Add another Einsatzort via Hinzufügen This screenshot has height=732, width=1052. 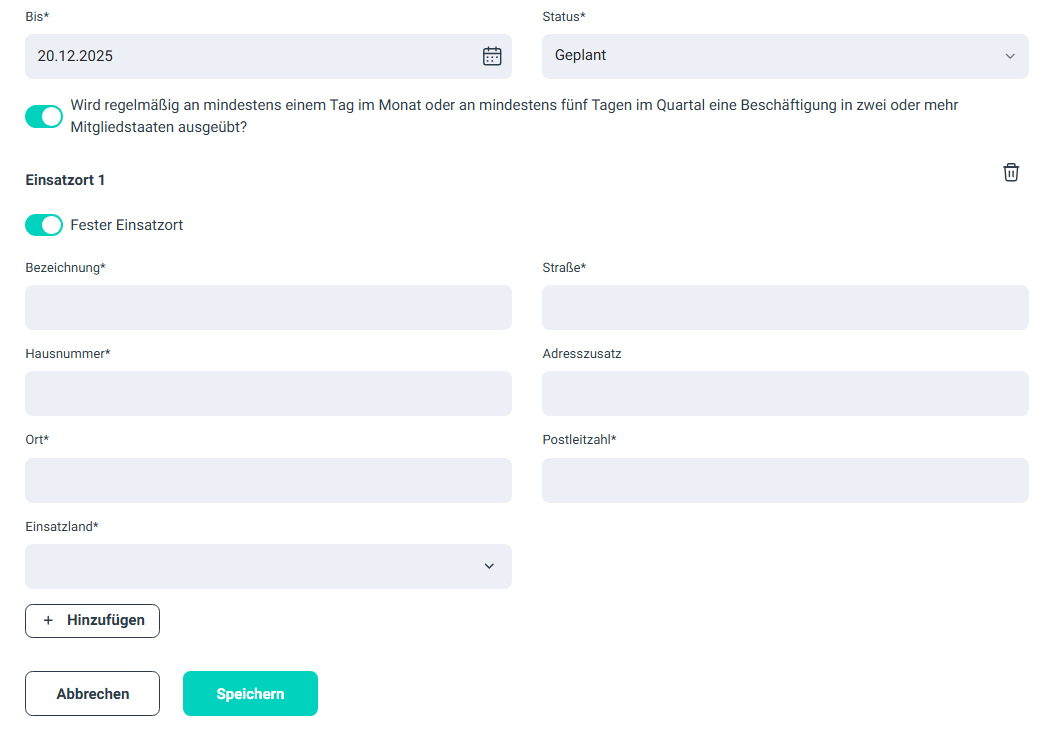[x=92, y=620]
